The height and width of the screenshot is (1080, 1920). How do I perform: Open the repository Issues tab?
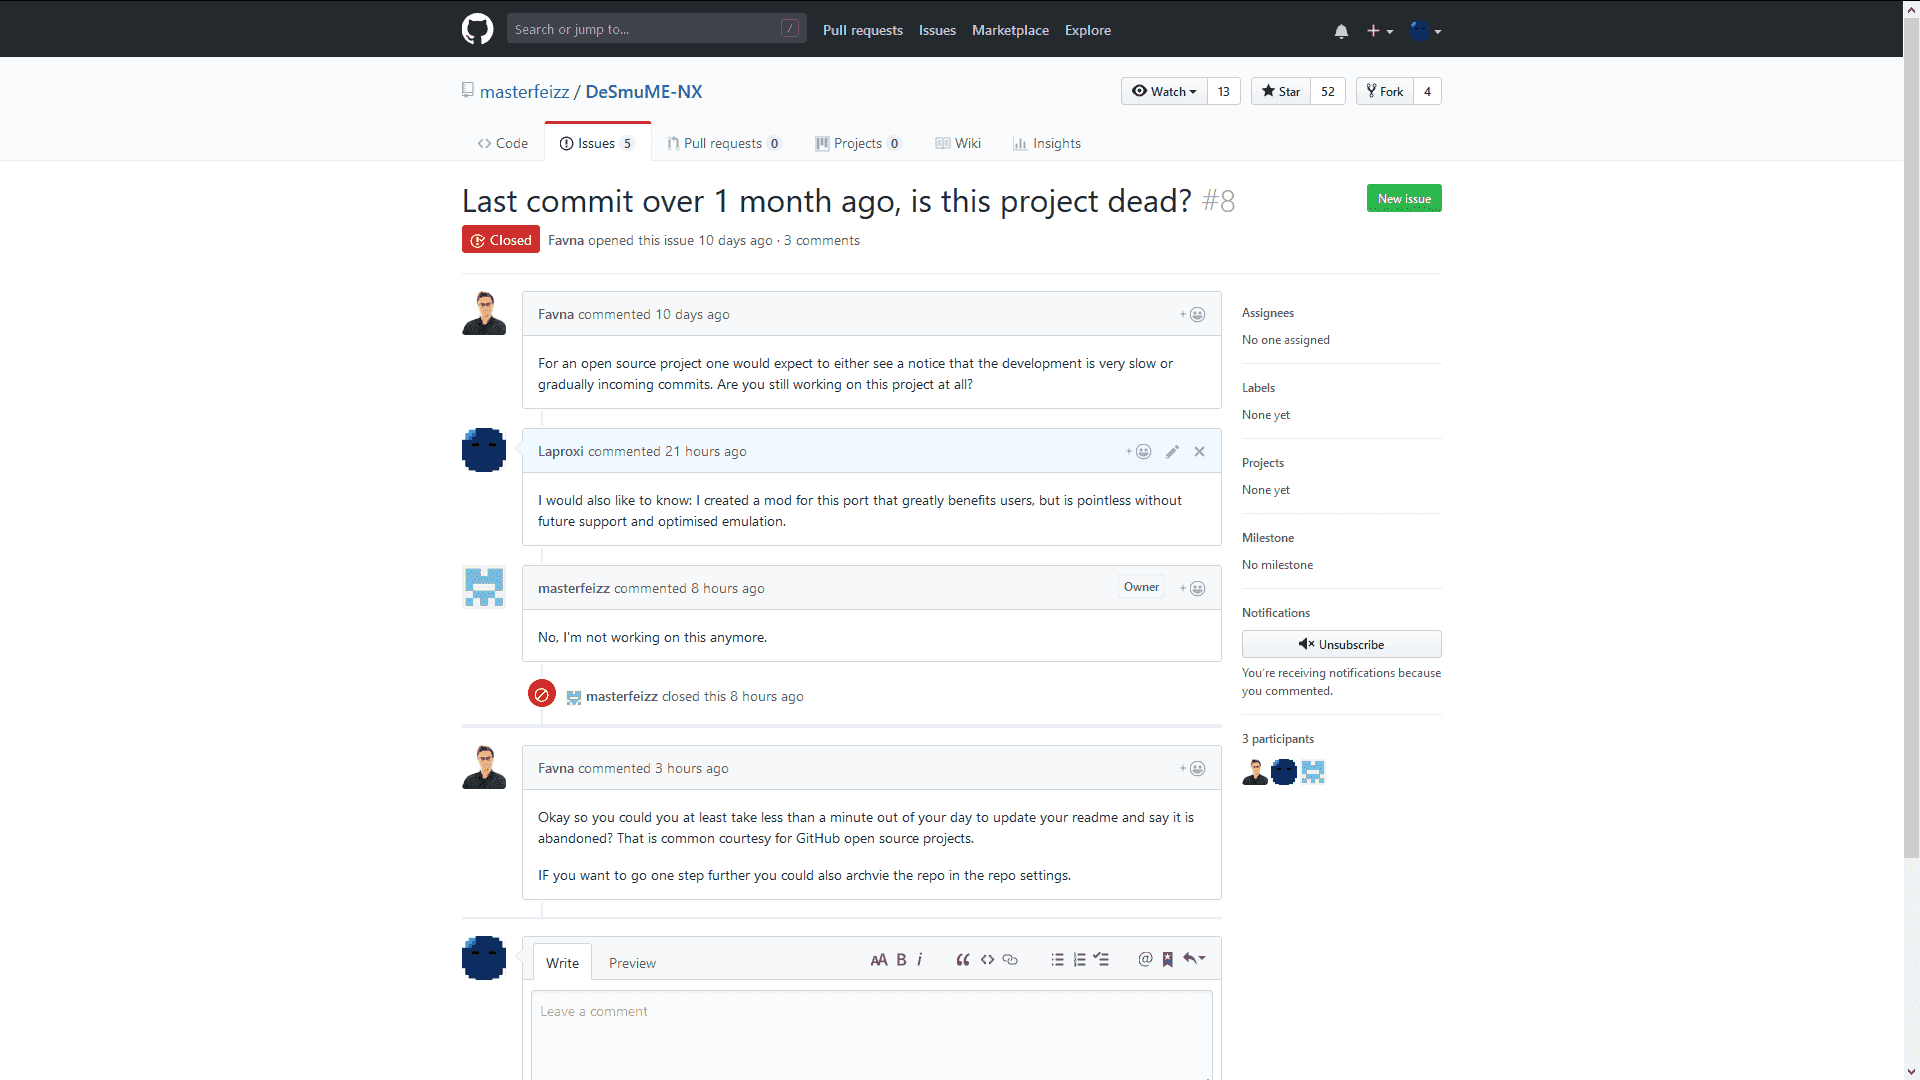597,143
